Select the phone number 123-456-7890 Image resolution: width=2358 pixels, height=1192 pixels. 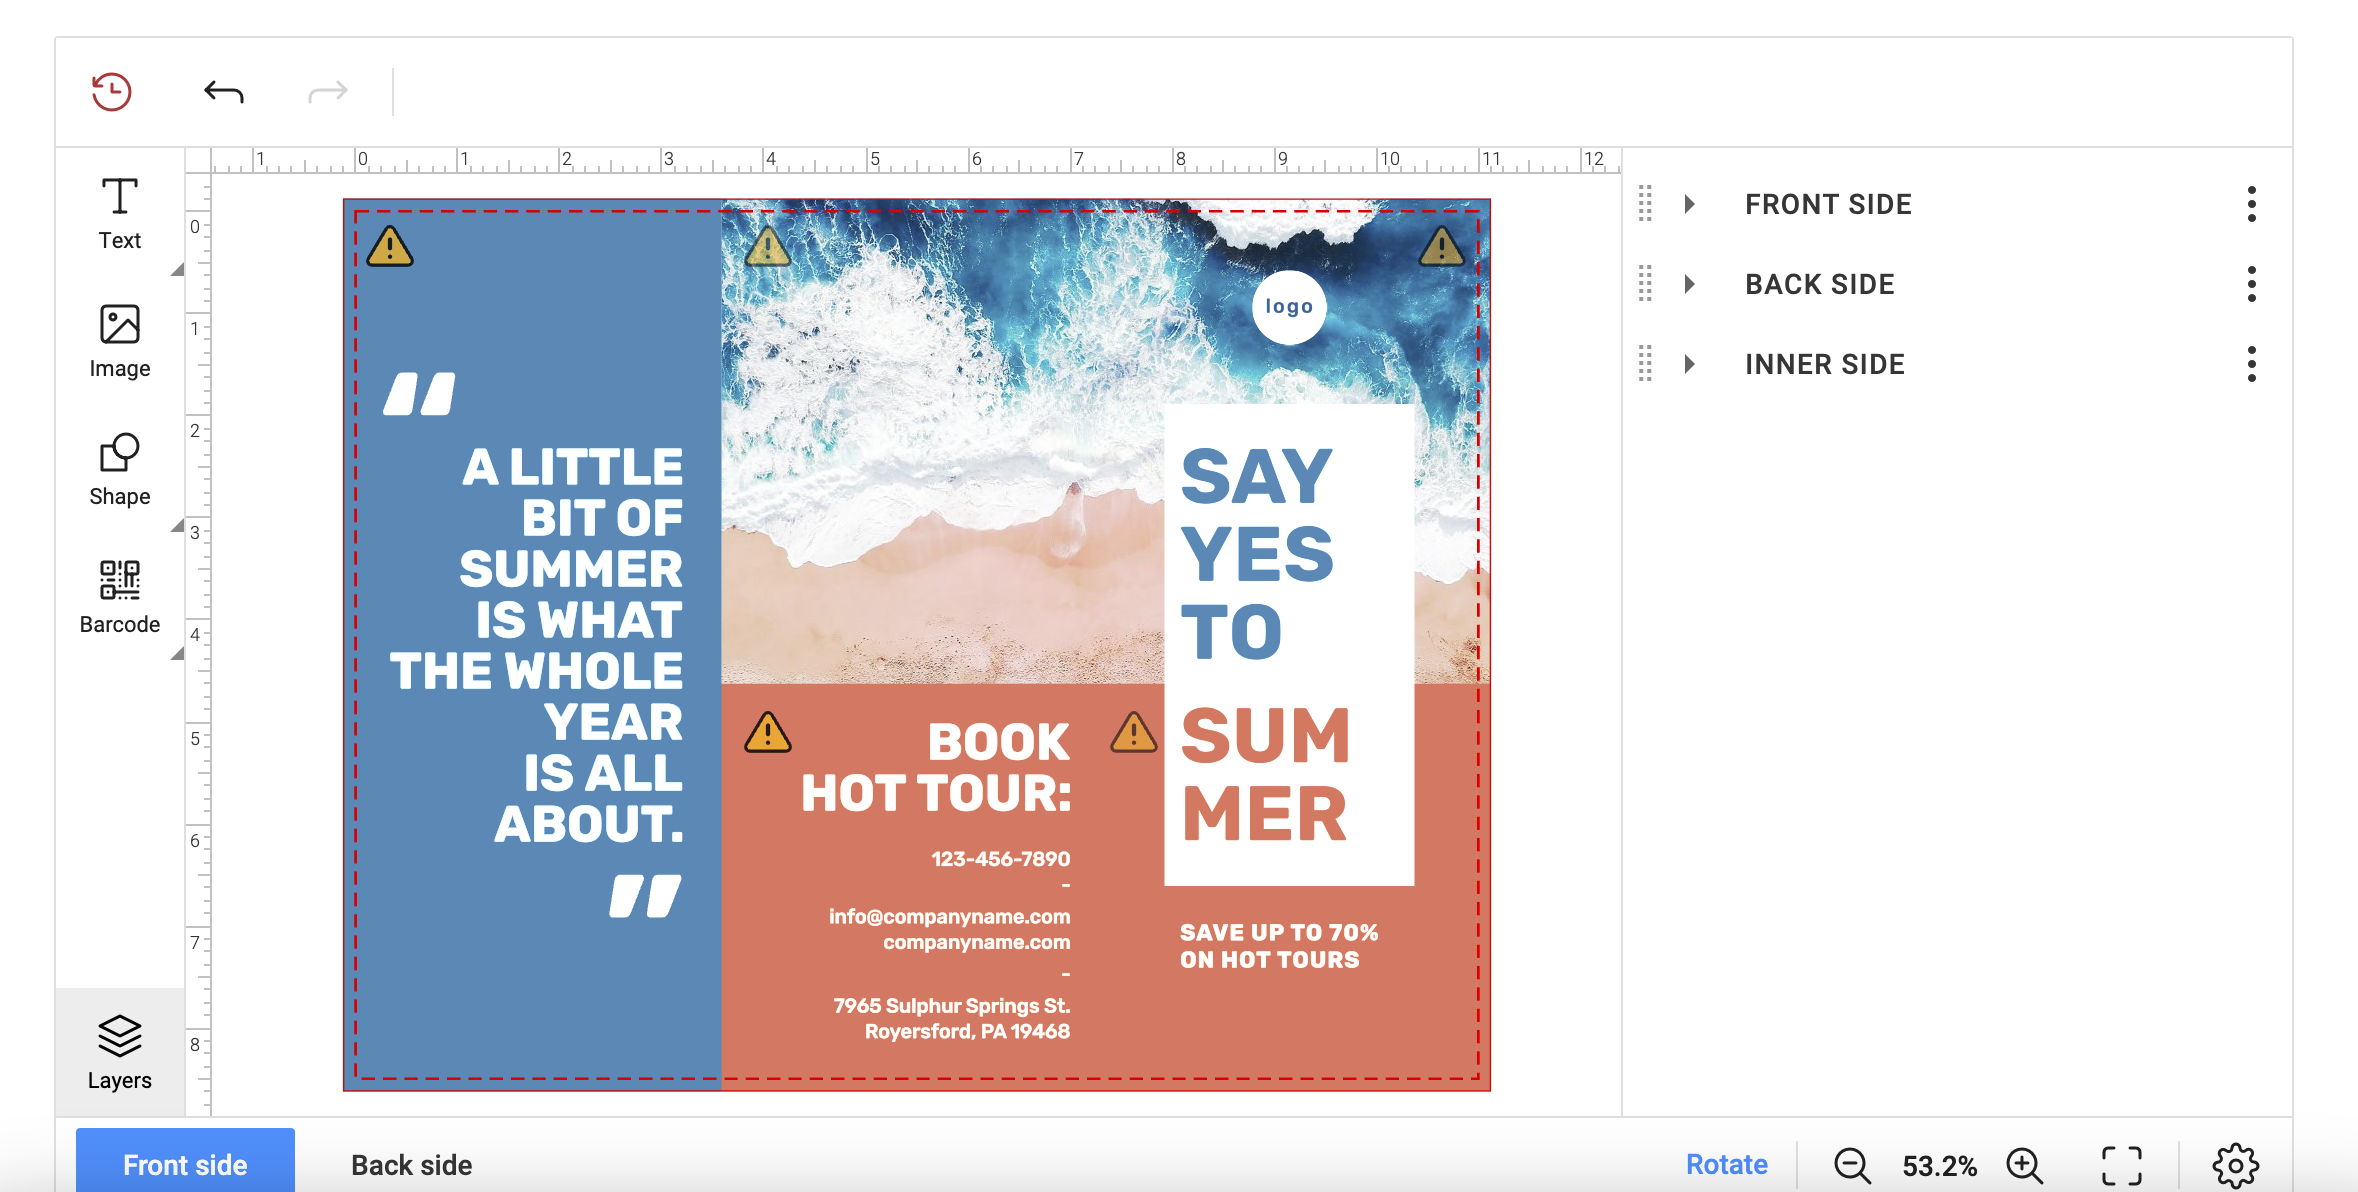point(1000,859)
